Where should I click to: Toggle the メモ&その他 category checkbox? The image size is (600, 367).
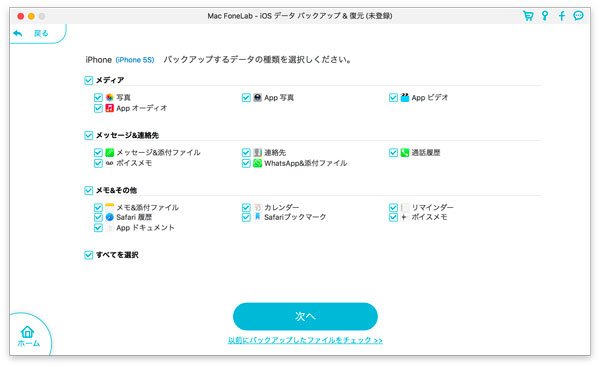pyautogui.click(x=88, y=190)
